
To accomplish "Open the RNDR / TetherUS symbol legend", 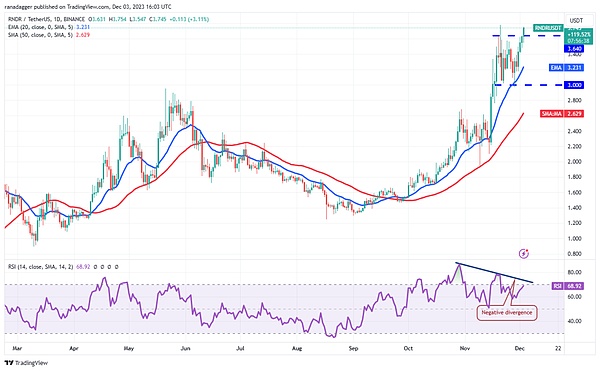I will pos(46,19).
